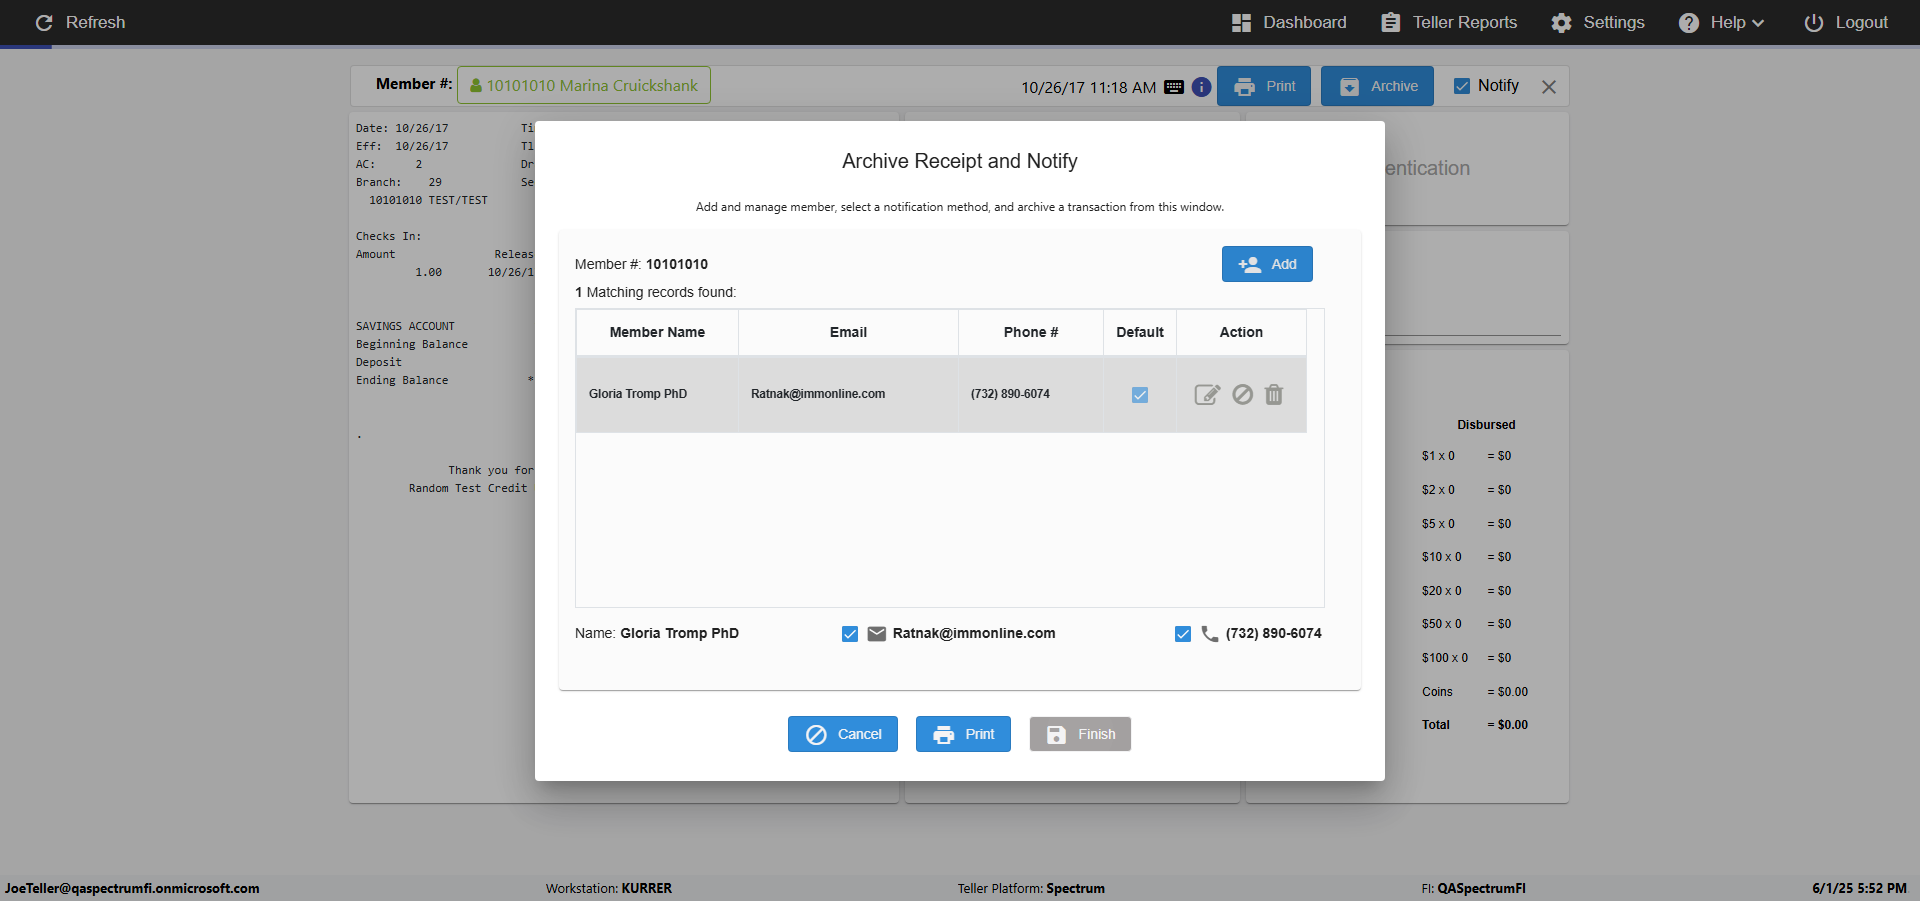
Task: Click Teller Platform Spectrum status text
Action: click(1031, 888)
